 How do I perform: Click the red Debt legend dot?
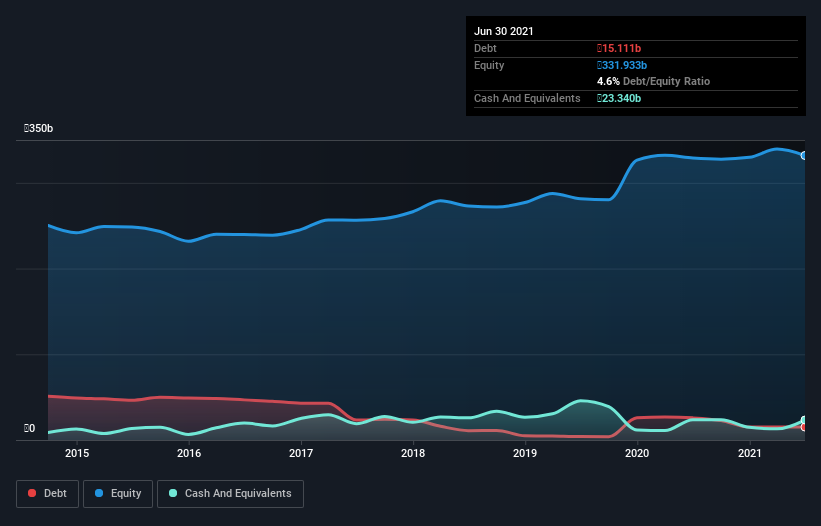32,493
